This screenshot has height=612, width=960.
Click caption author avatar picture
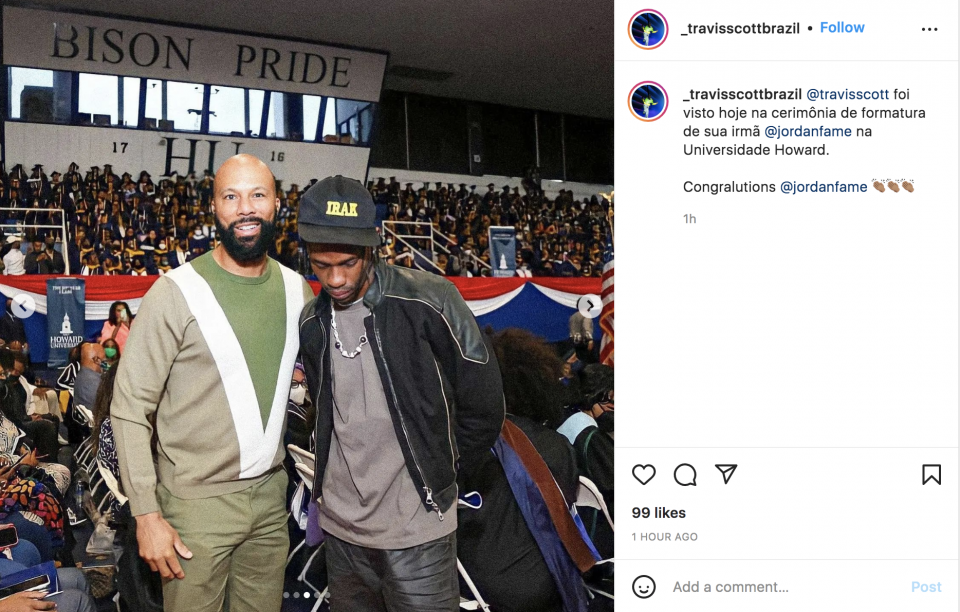[648, 101]
